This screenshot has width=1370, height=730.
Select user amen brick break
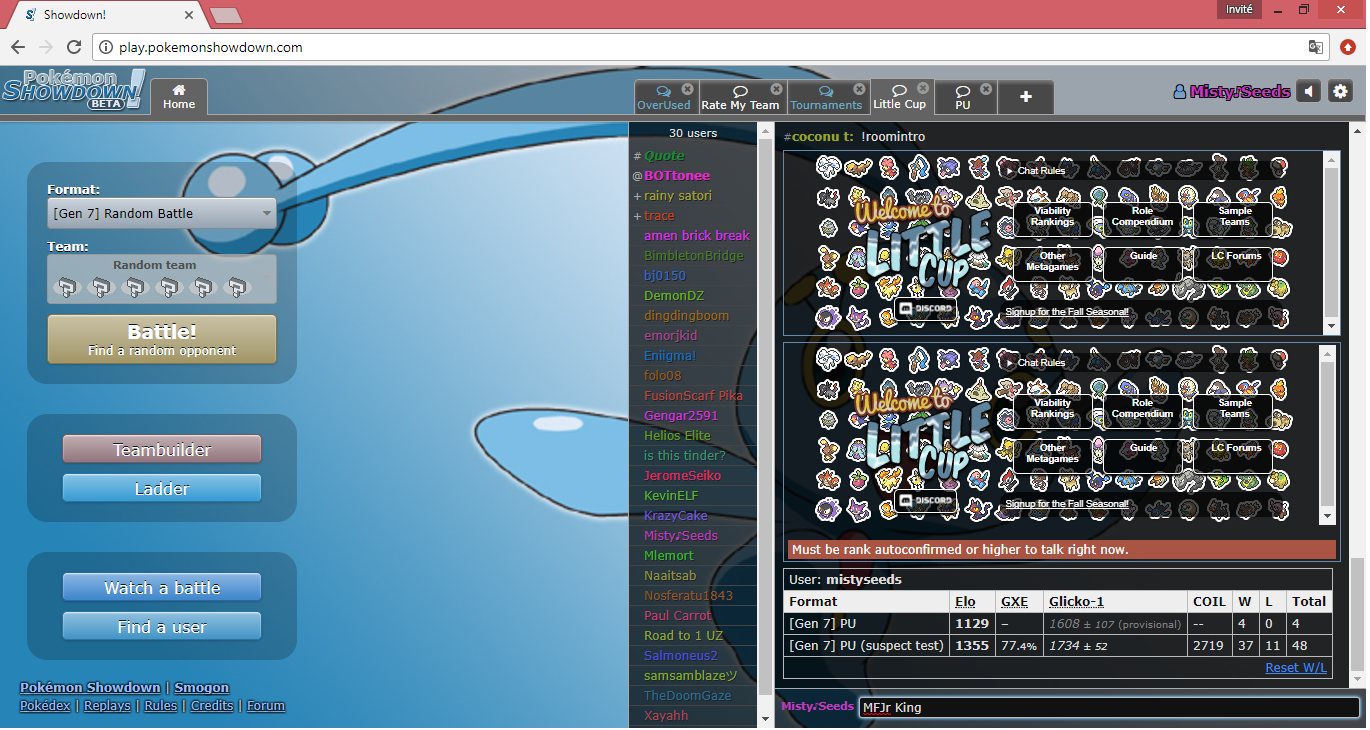tap(692, 235)
